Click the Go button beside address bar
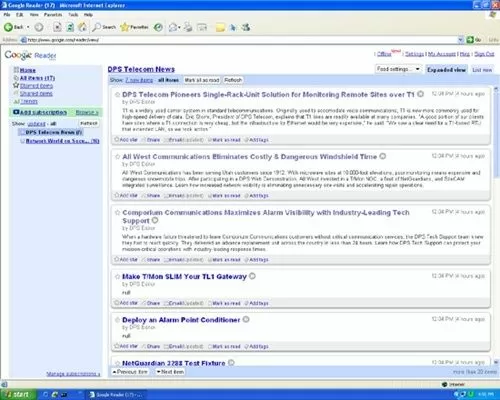The width and height of the screenshot is (500, 400). tap(474, 40)
